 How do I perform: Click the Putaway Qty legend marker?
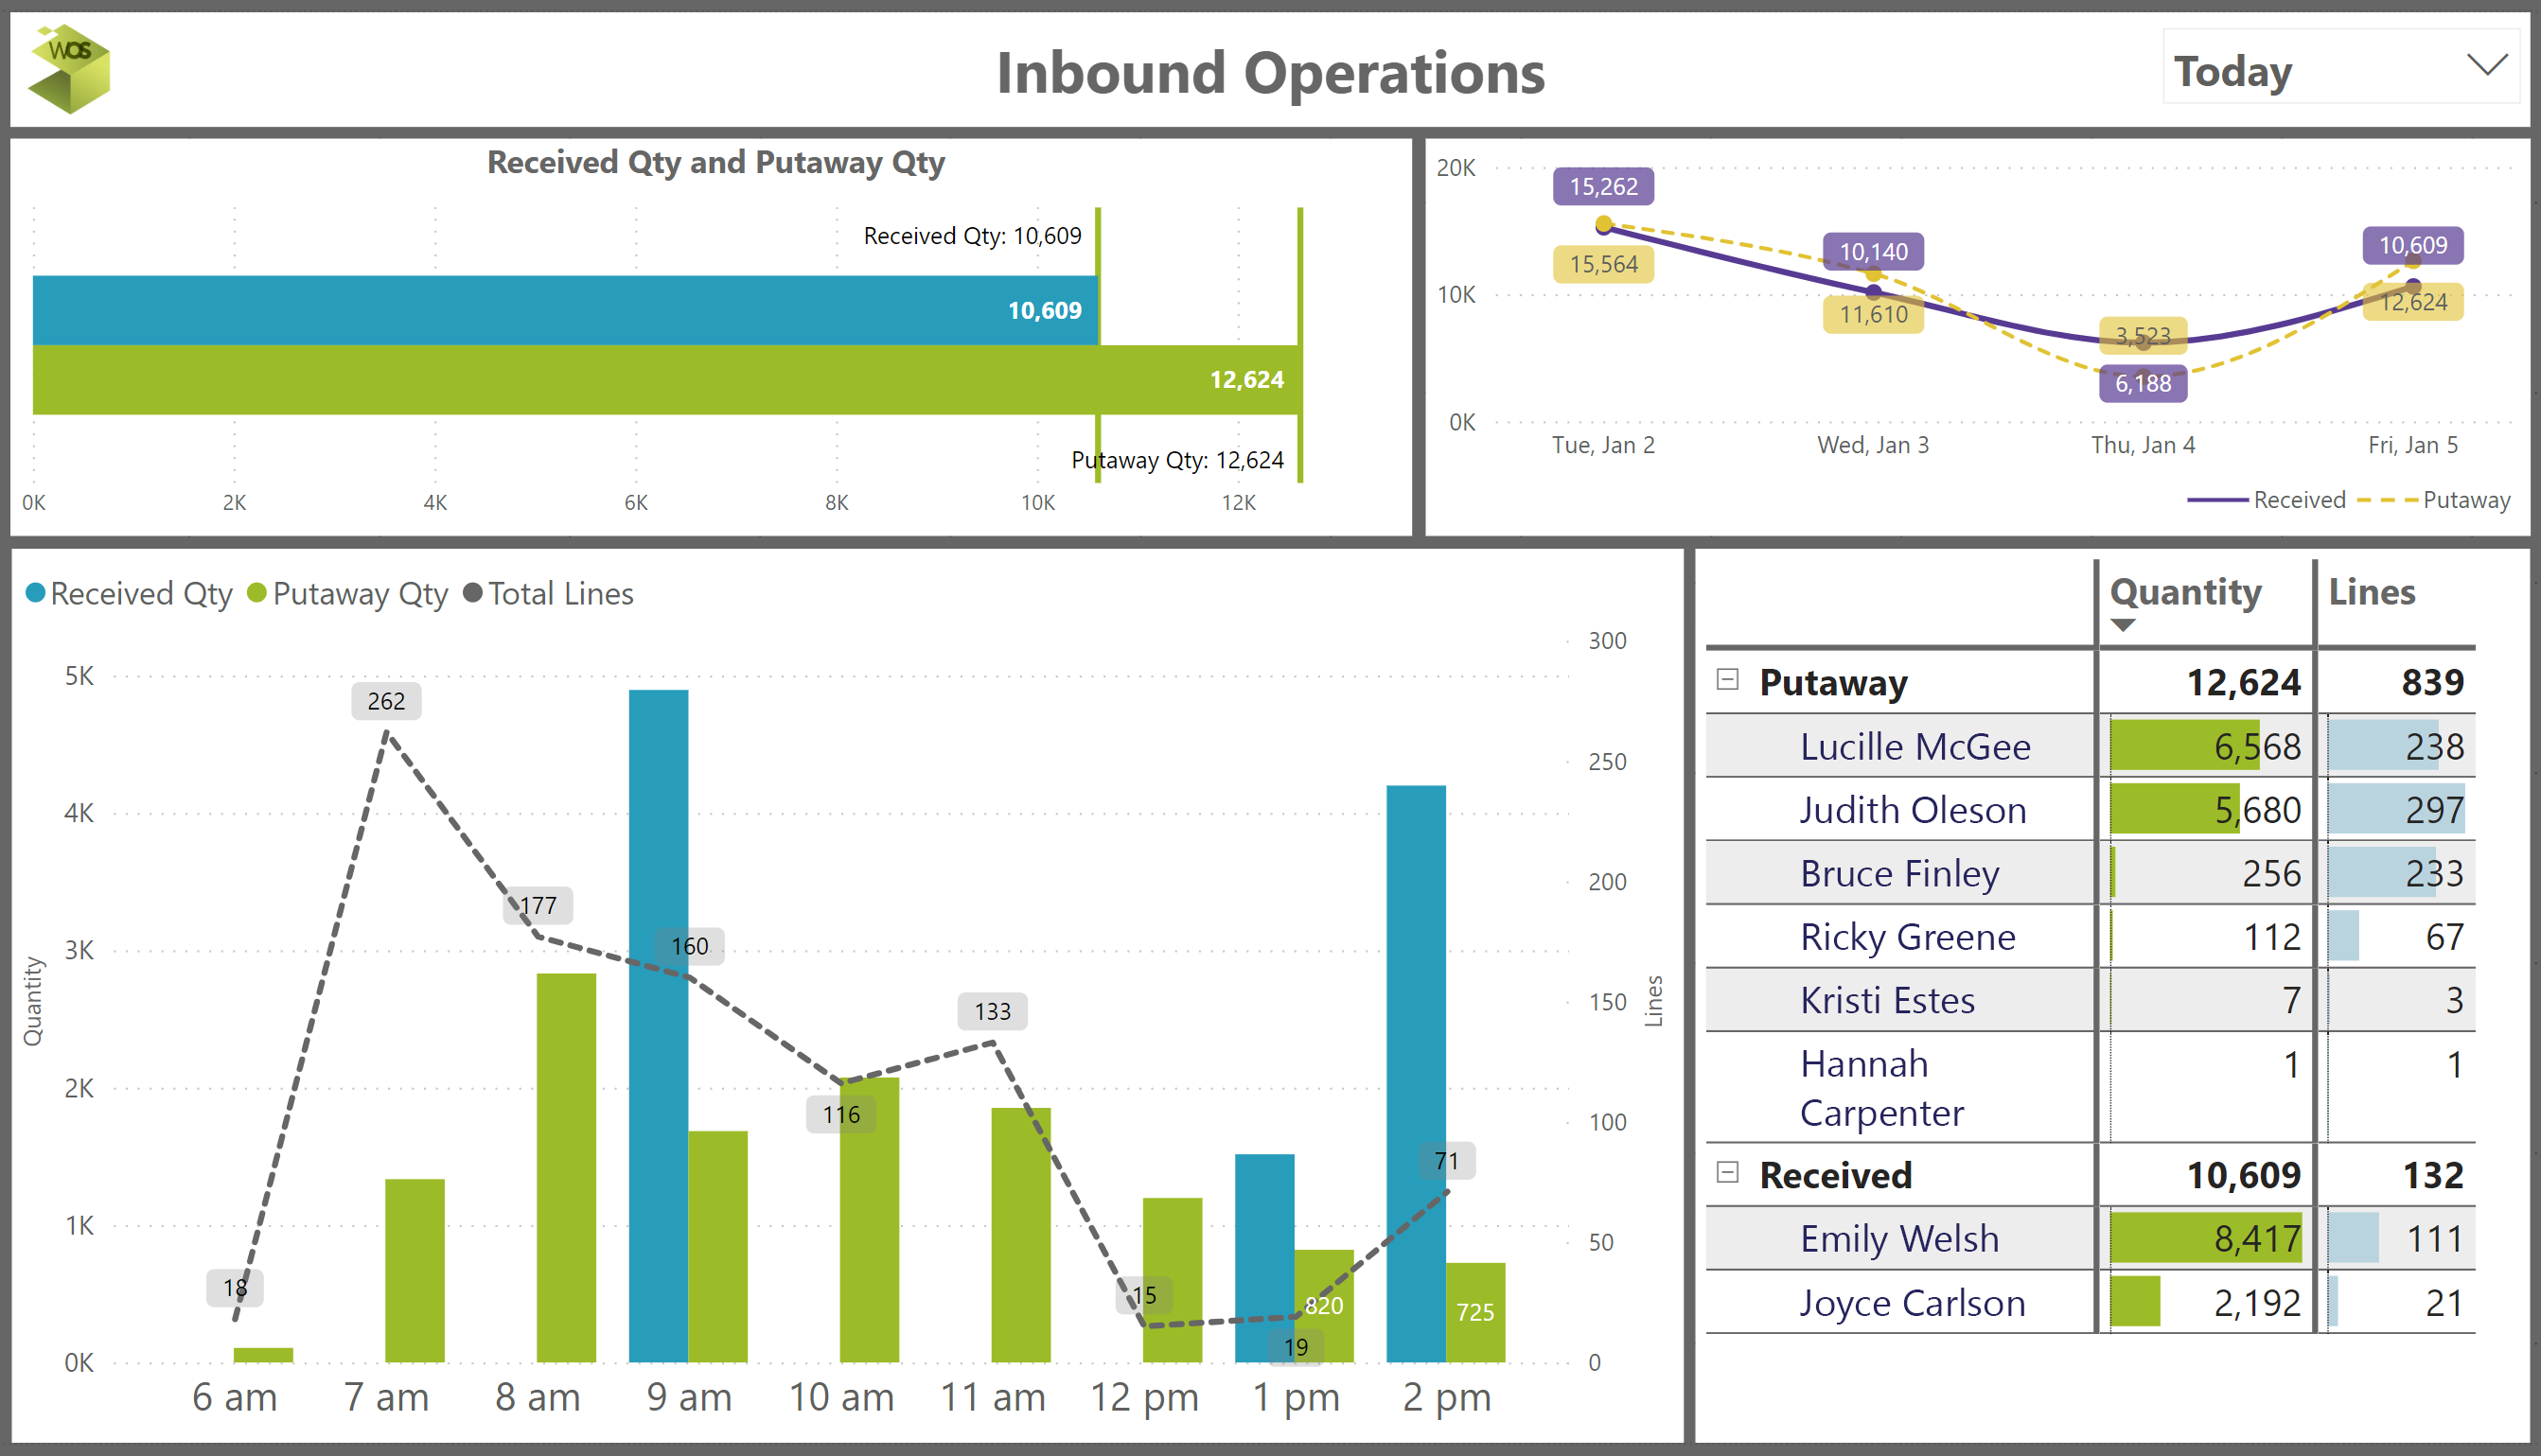(257, 593)
